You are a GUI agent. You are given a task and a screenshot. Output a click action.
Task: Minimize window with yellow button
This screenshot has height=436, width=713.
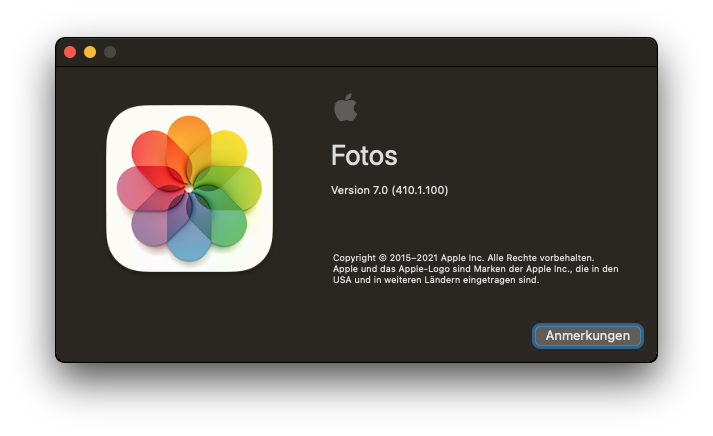coord(90,52)
